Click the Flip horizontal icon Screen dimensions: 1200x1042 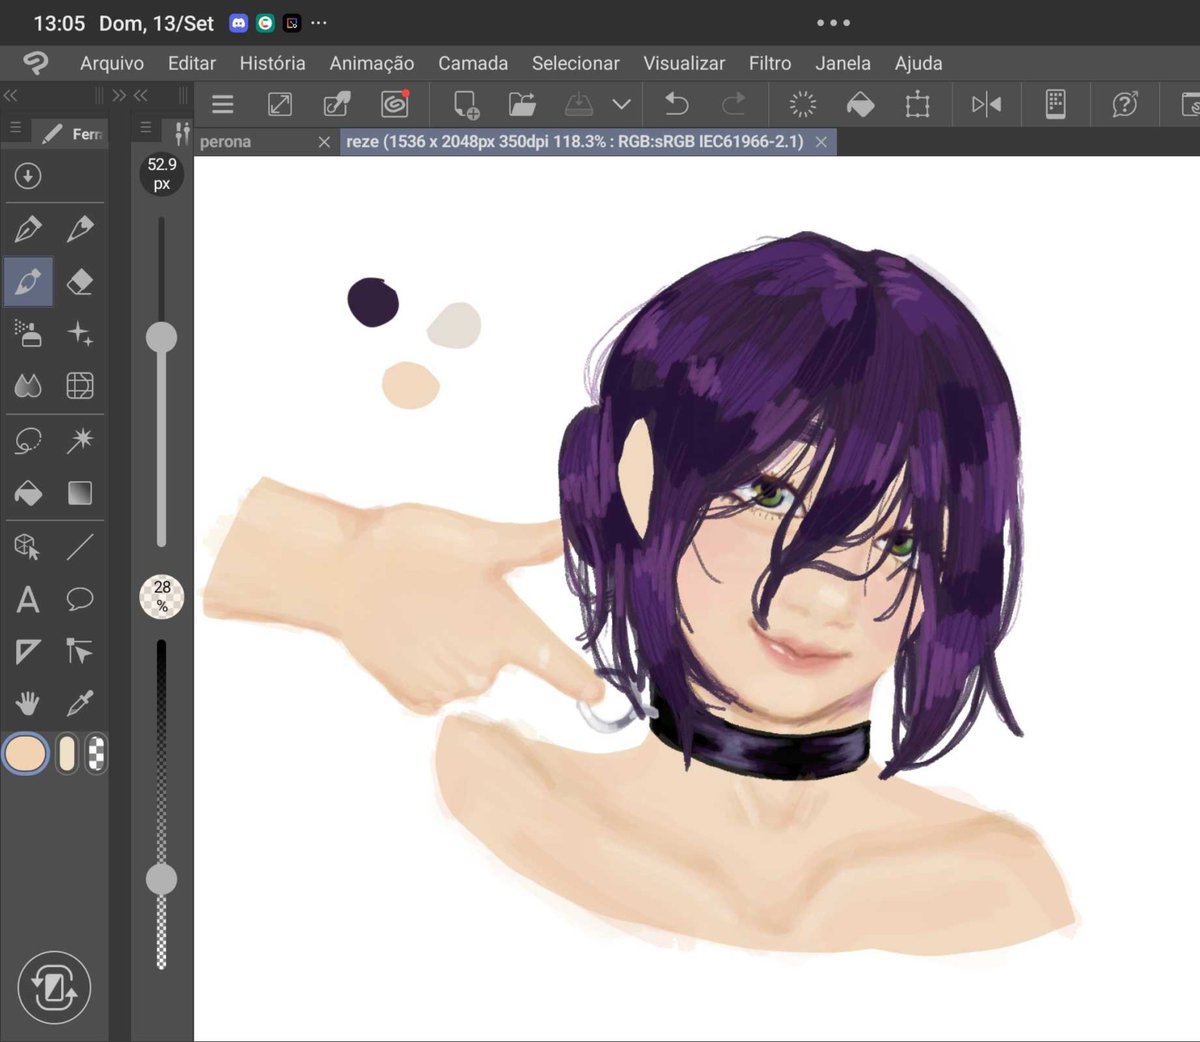coord(986,104)
